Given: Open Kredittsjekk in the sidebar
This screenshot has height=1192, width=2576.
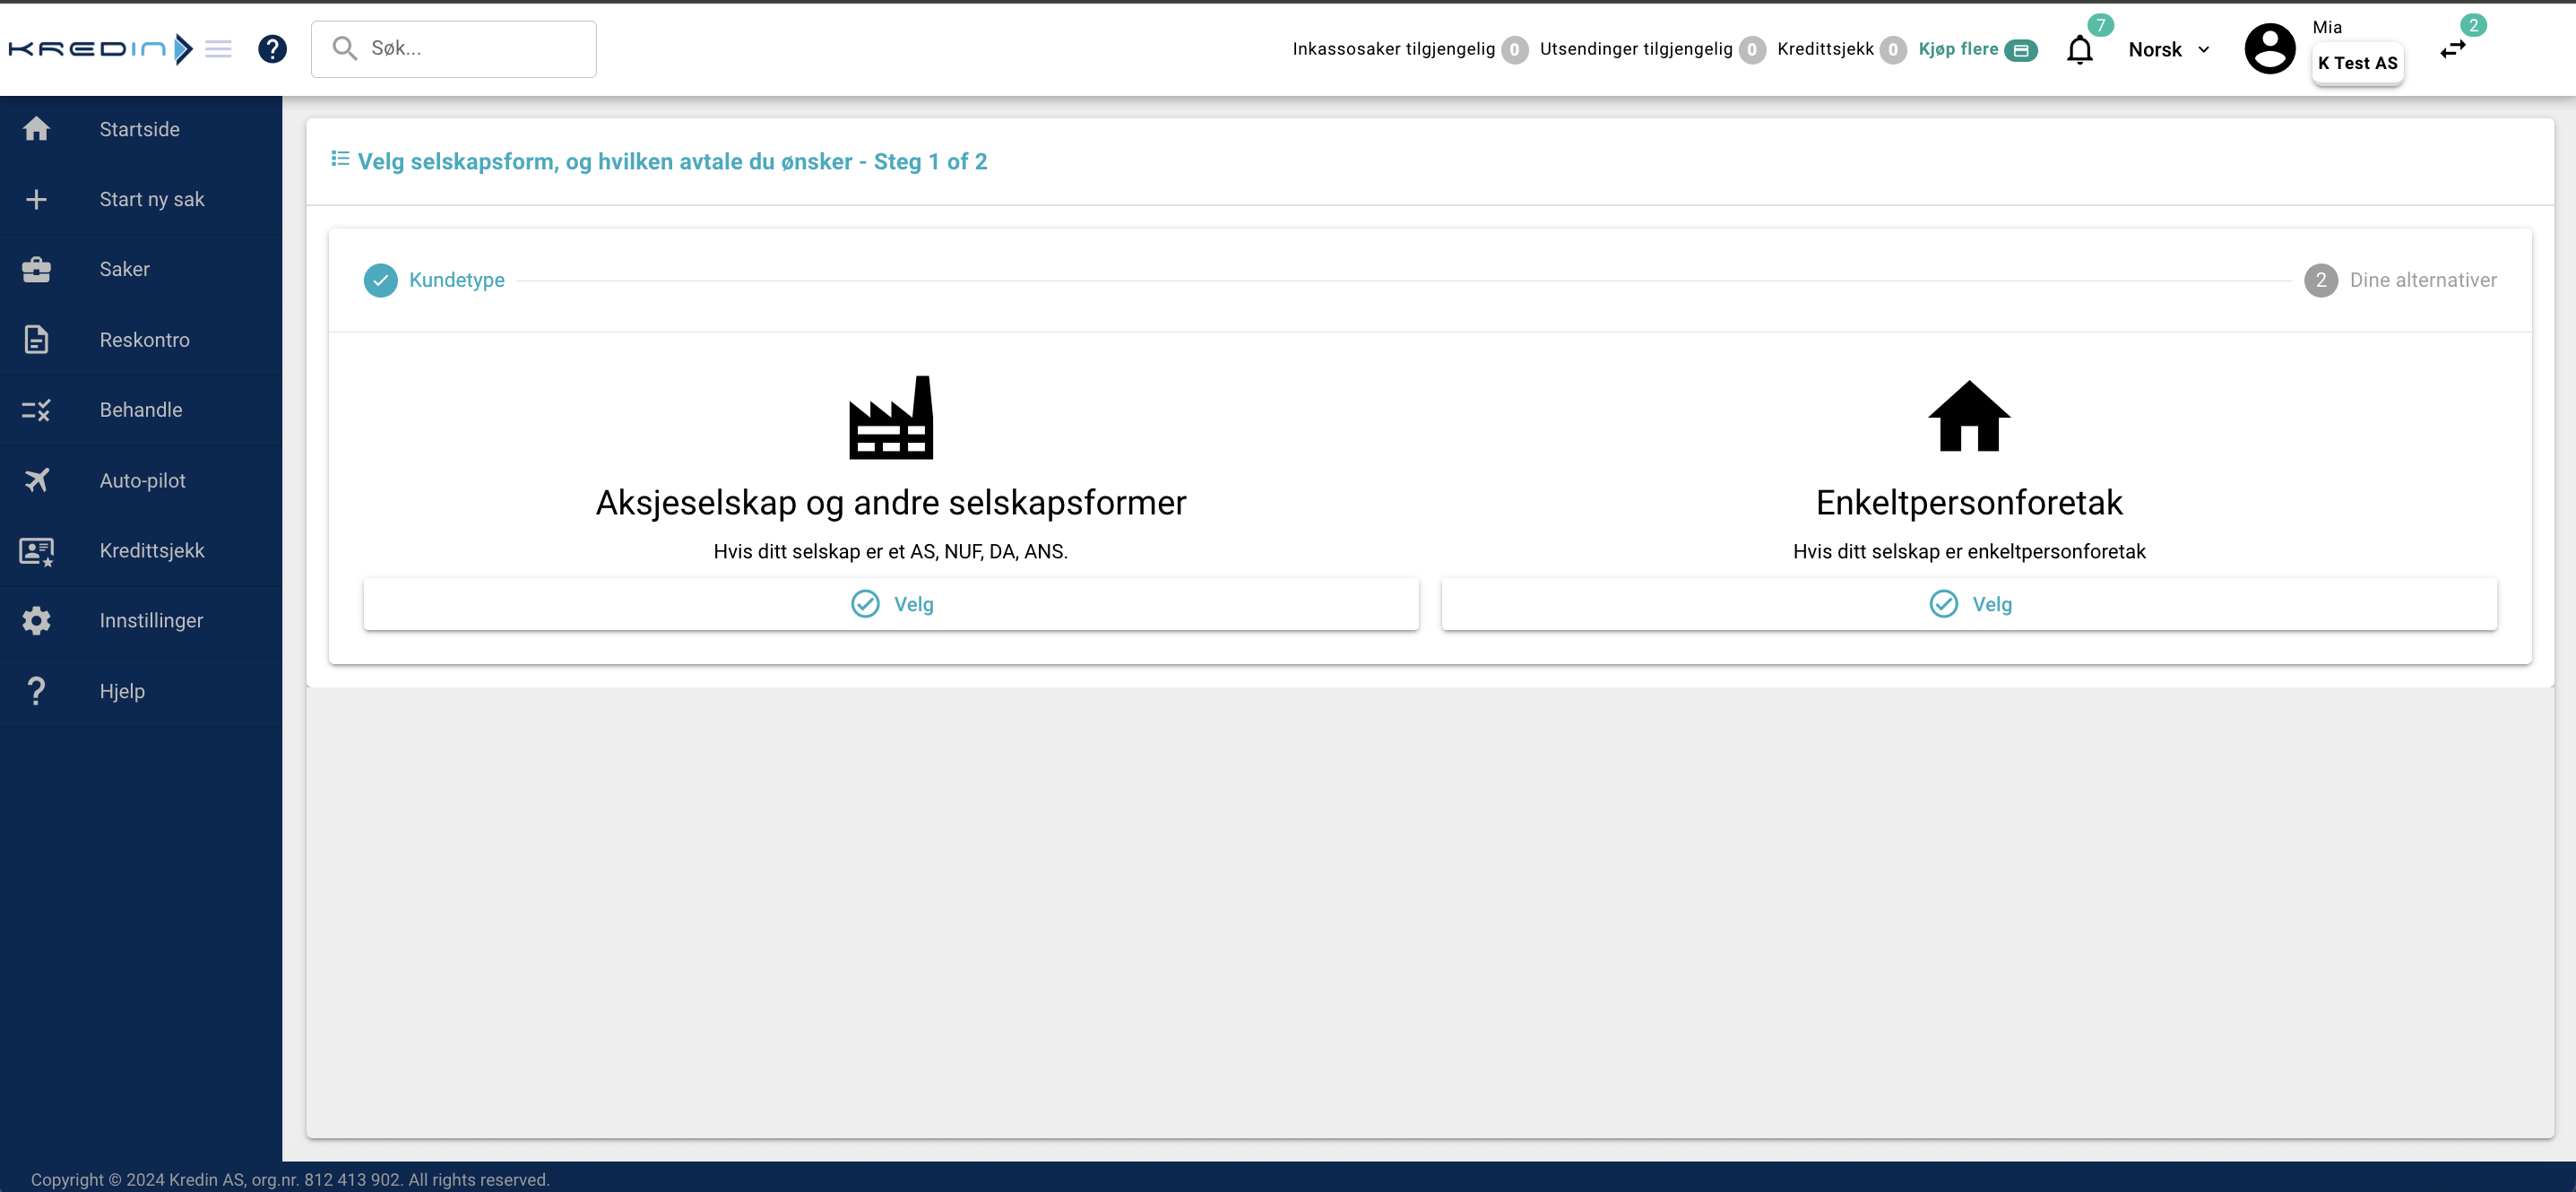Looking at the screenshot, I should 141,551.
